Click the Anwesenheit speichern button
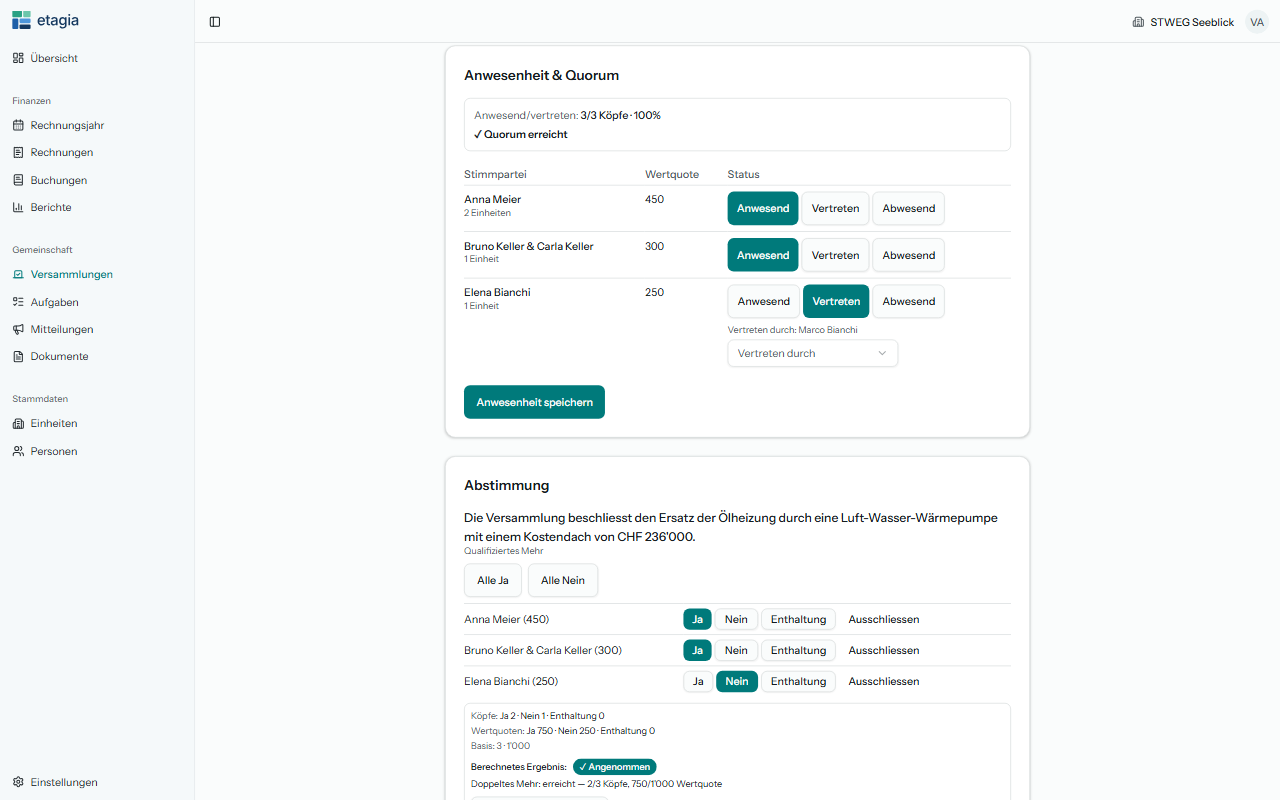The image size is (1280, 800). click(x=534, y=402)
